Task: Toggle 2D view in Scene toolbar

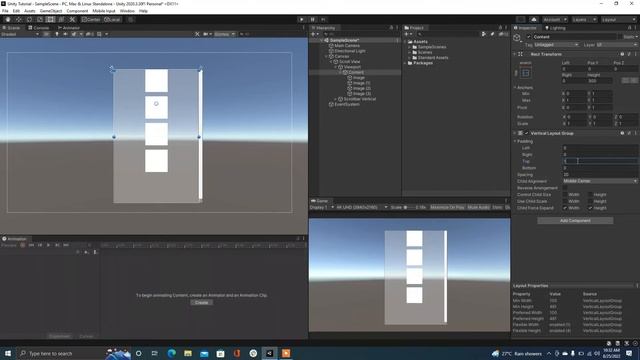Action: click(x=46, y=34)
